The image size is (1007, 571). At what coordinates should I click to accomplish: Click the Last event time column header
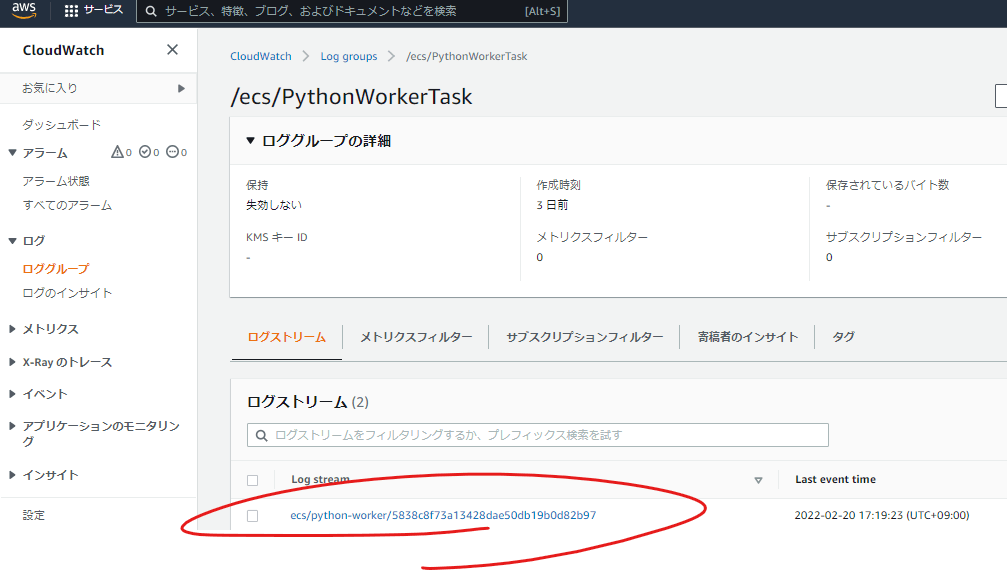tap(836, 479)
